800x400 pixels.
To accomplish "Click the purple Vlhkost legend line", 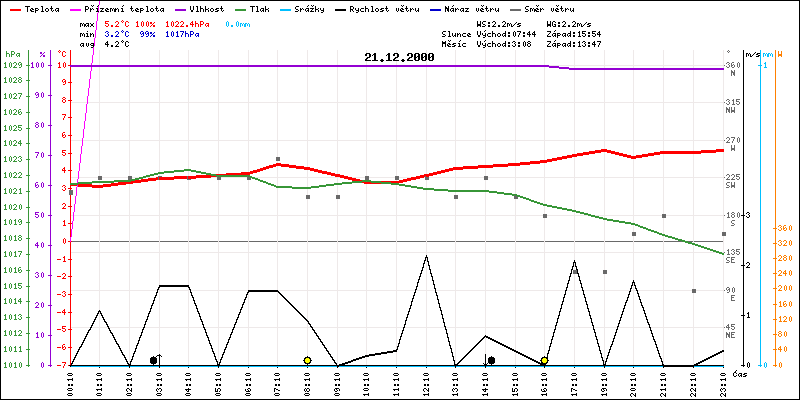I will coord(178,8).
